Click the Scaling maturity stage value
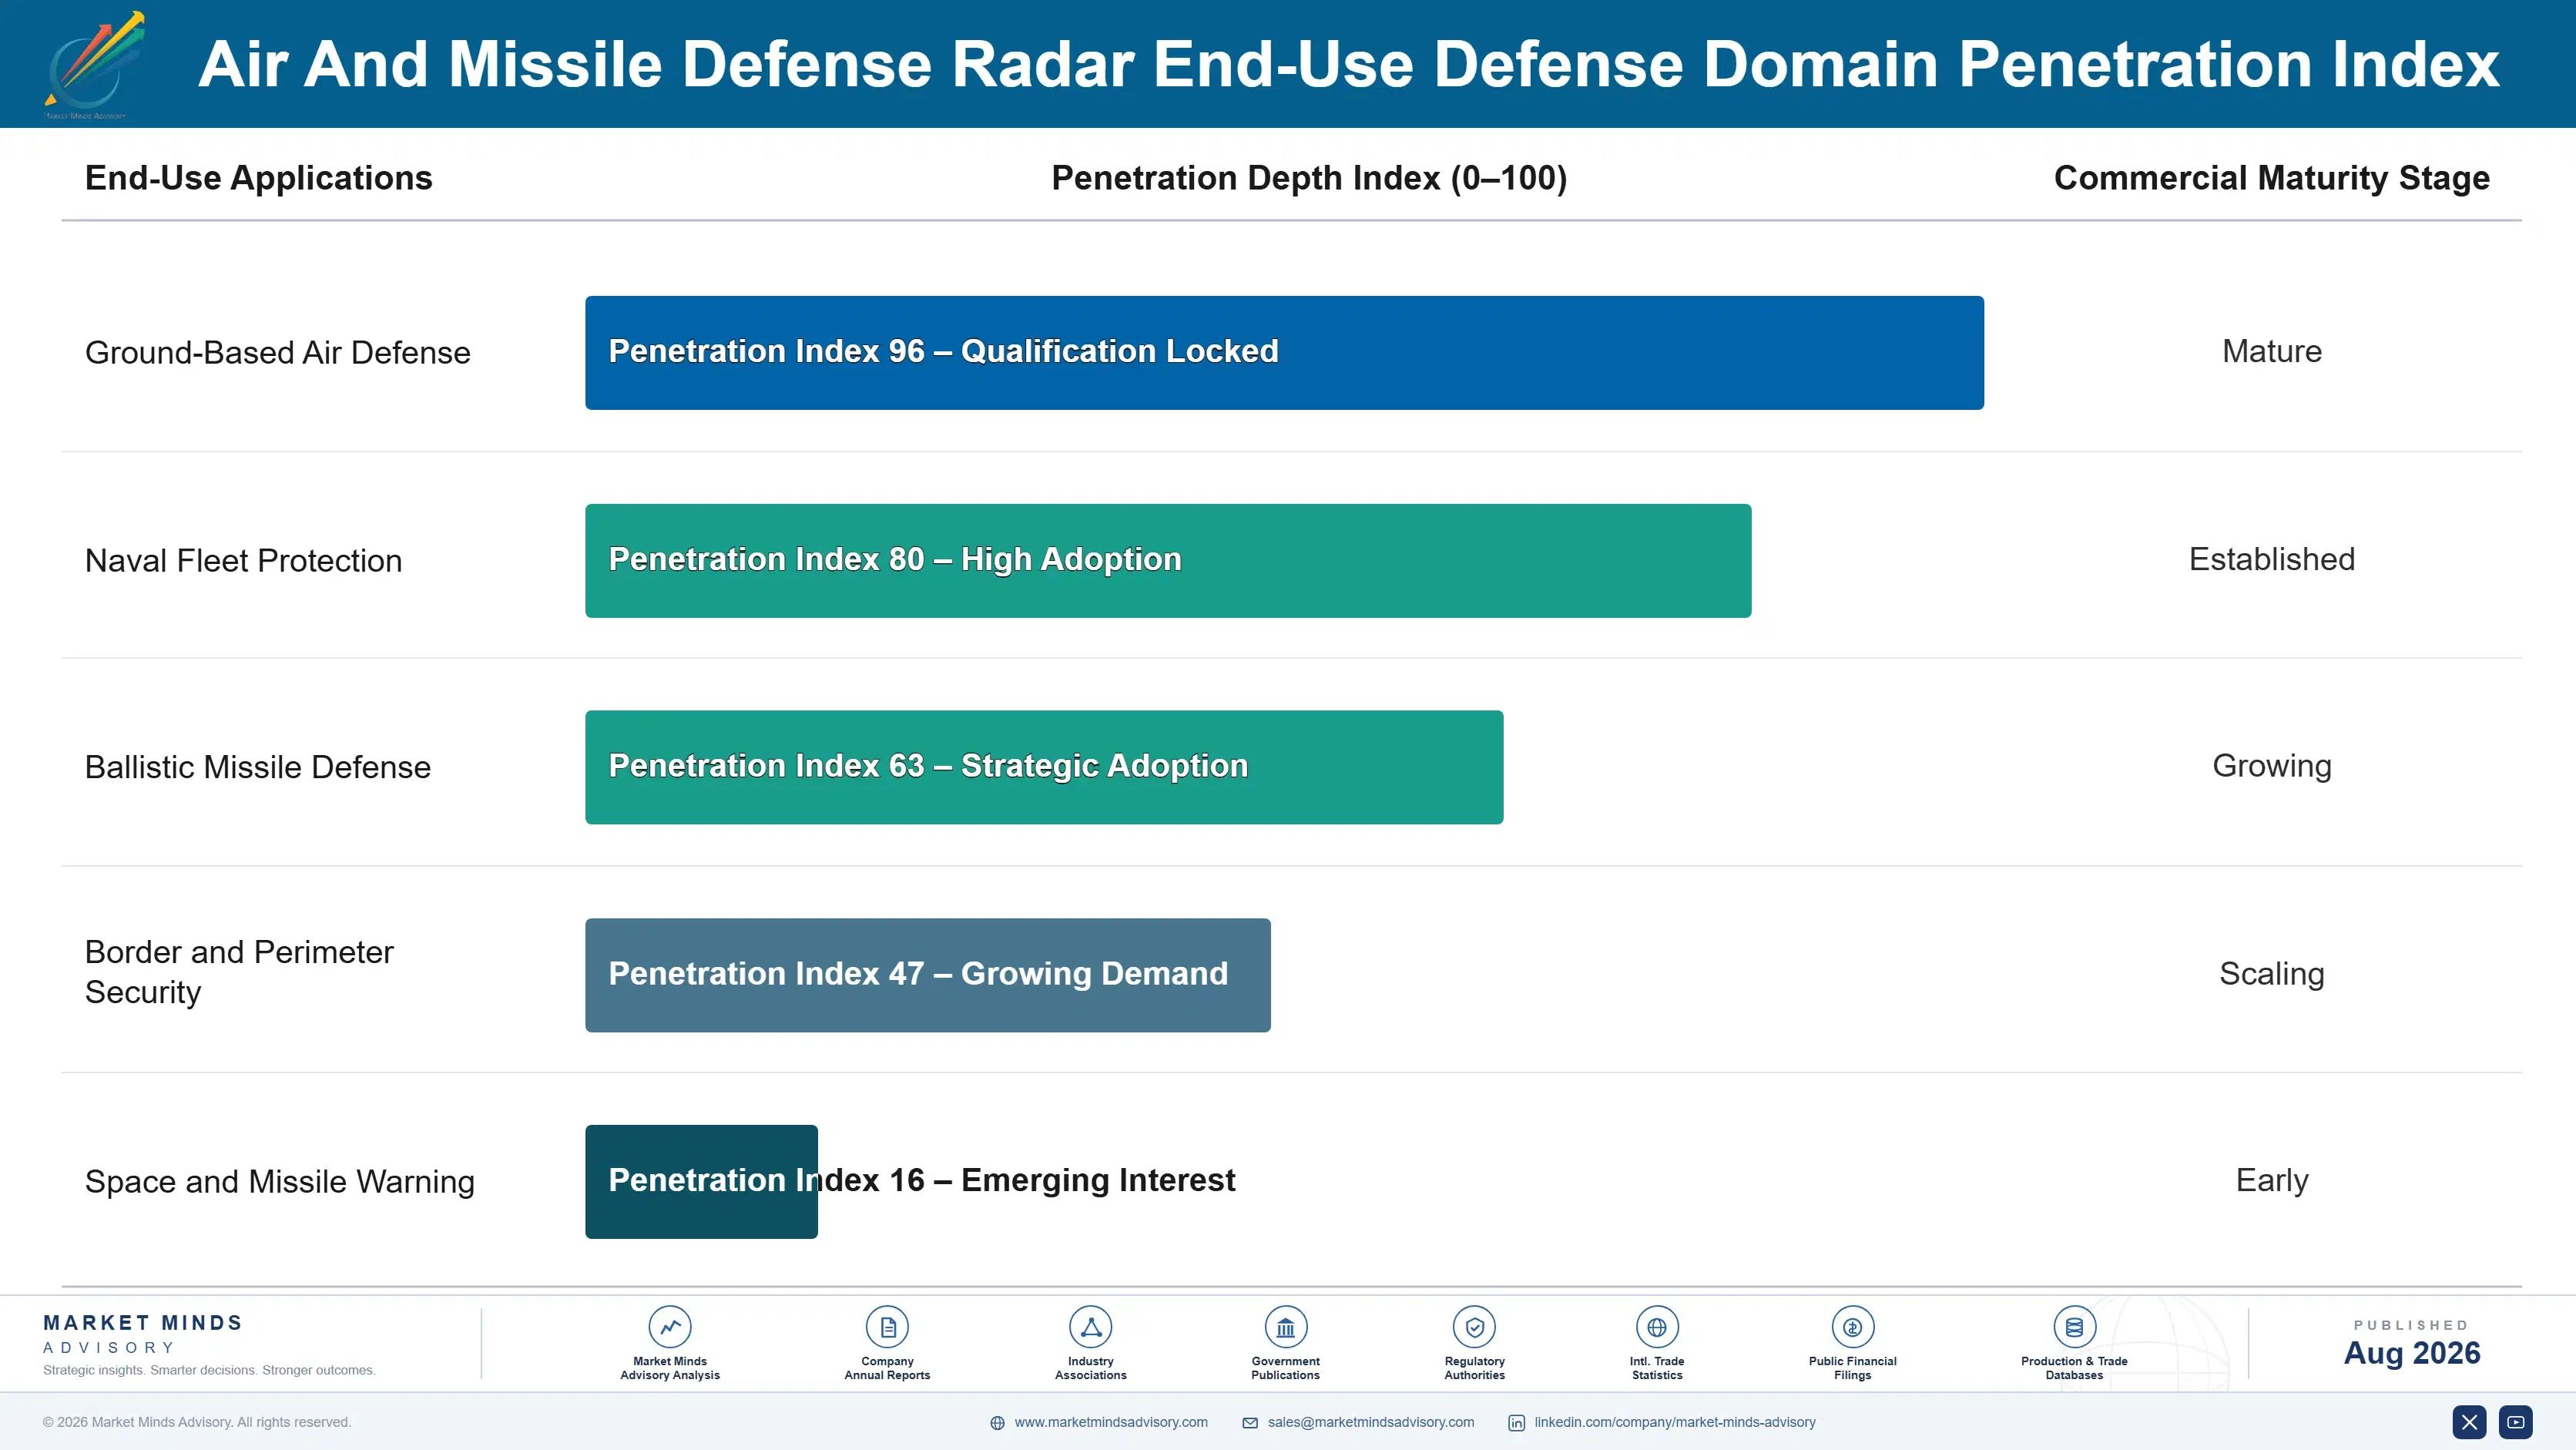Screen dimensions: 2576x1450 [2271, 974]
